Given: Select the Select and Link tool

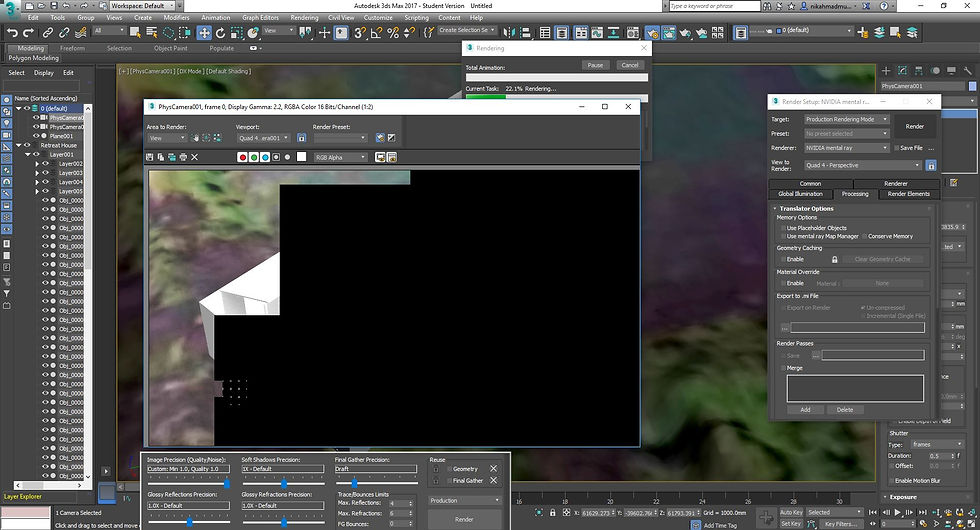Looking at the screenshot, I should pyautogui.click(x=48, y=32).
